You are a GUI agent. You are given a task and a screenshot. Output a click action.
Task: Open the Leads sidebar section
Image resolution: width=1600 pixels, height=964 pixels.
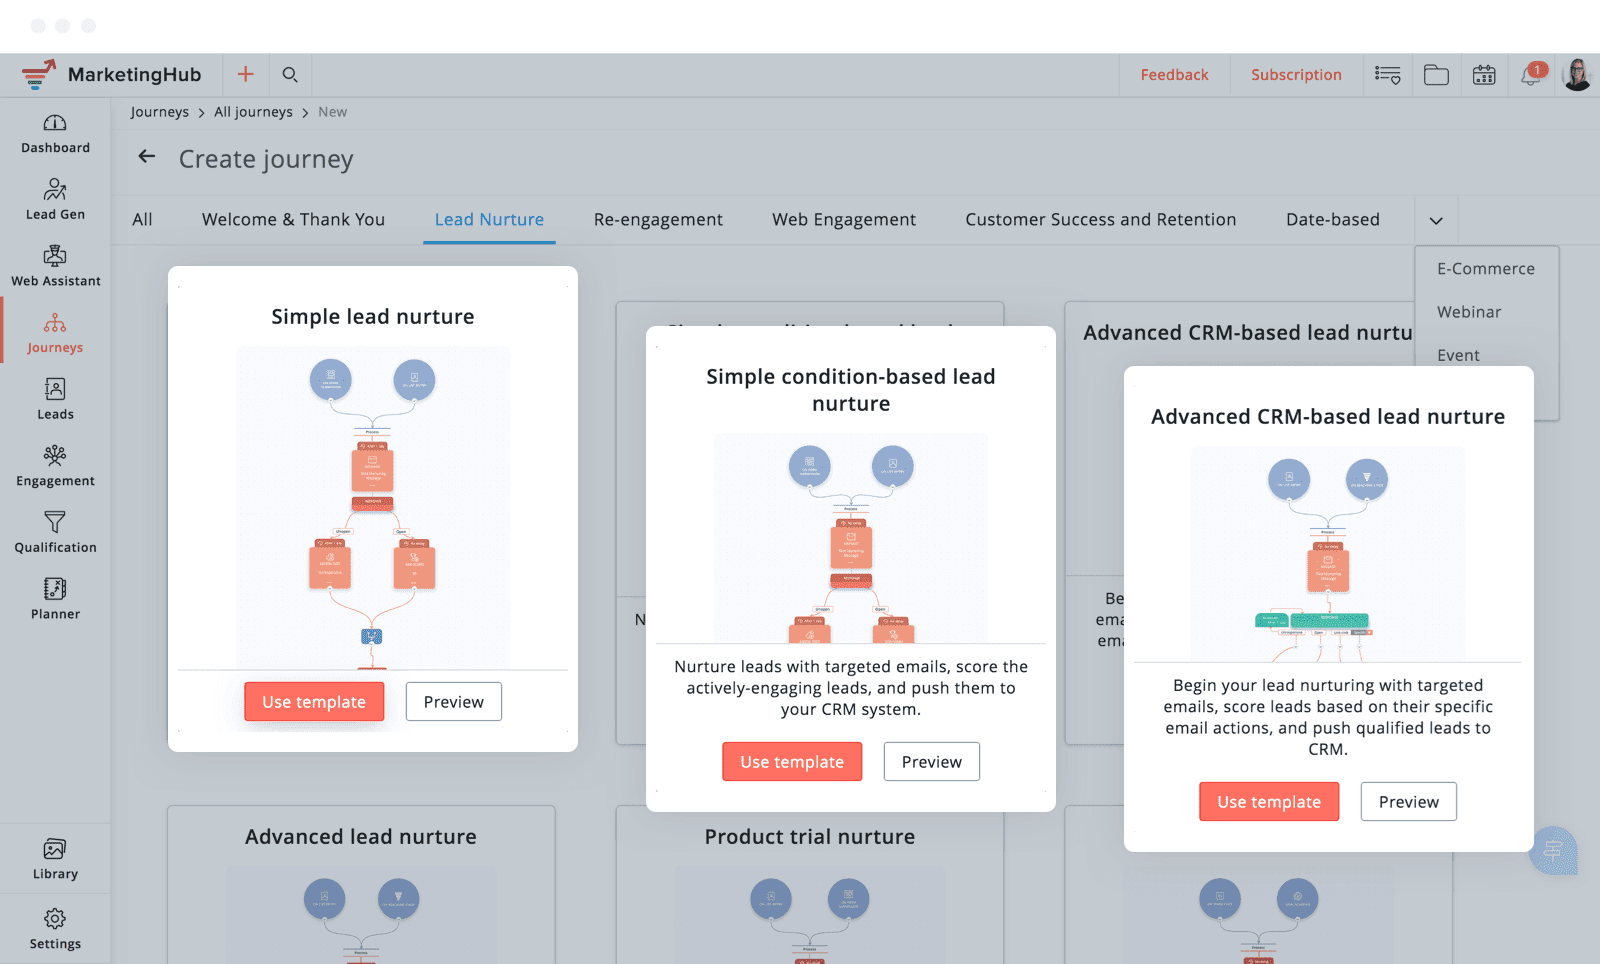55,400
